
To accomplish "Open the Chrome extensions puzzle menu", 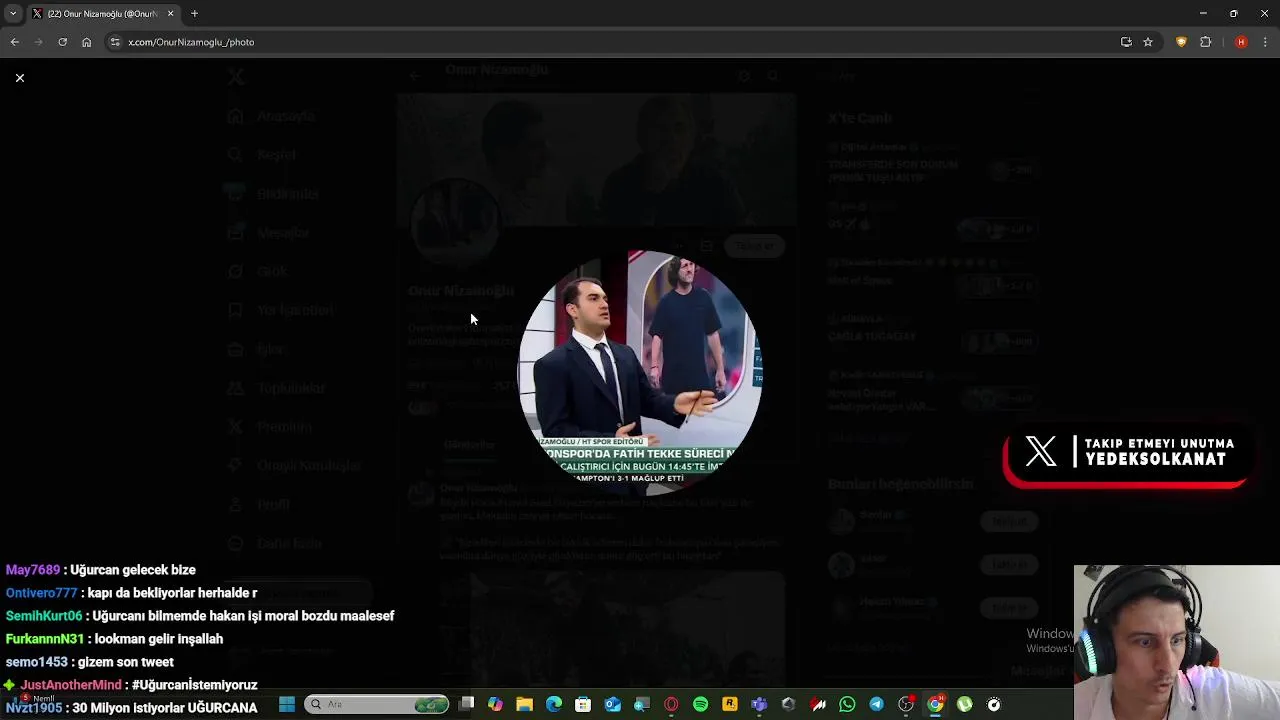I will [x=1205, y=42].
